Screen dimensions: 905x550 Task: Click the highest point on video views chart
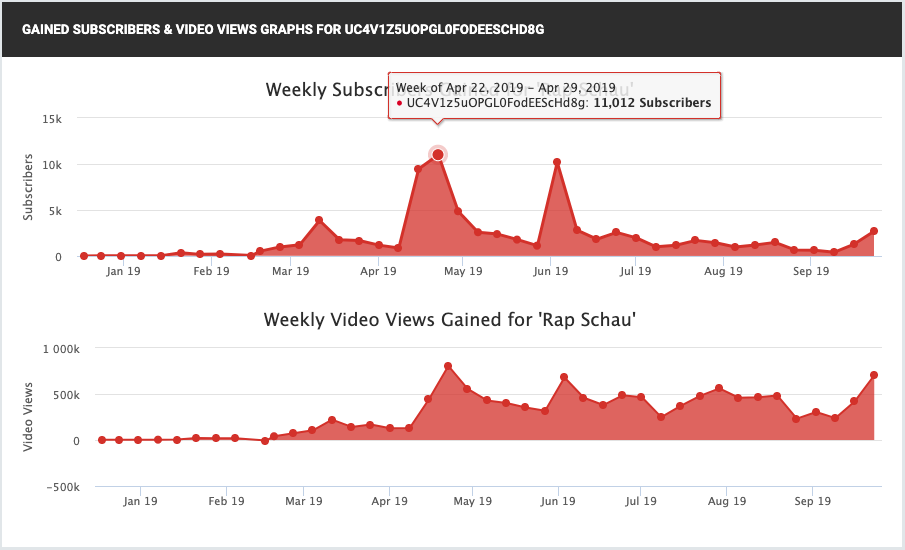coord(448,366)
